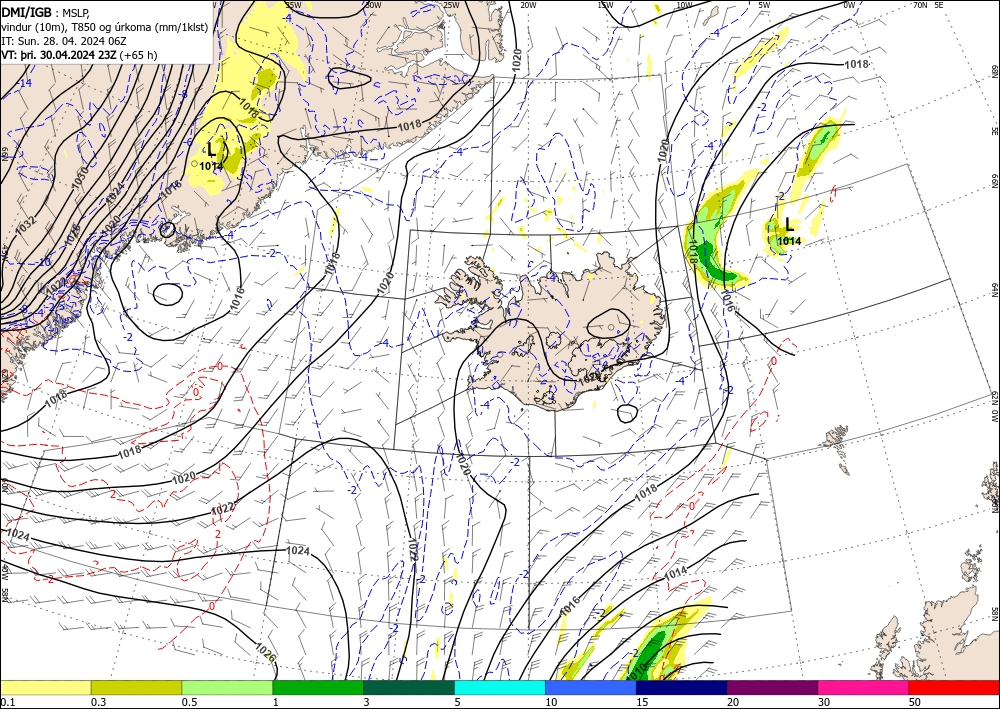Click the 'vindur (10m), T850 og úrkoma' line

[x=105, y=26]
